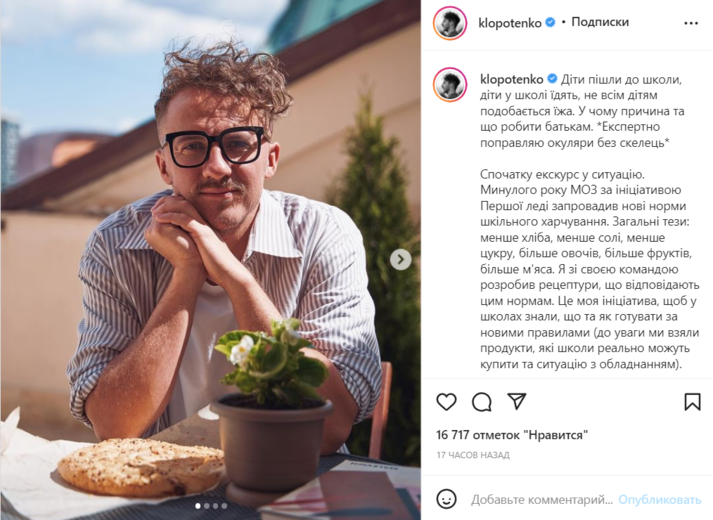View 16 717 likes list
The image size is (713, 520).
point(512,435)
